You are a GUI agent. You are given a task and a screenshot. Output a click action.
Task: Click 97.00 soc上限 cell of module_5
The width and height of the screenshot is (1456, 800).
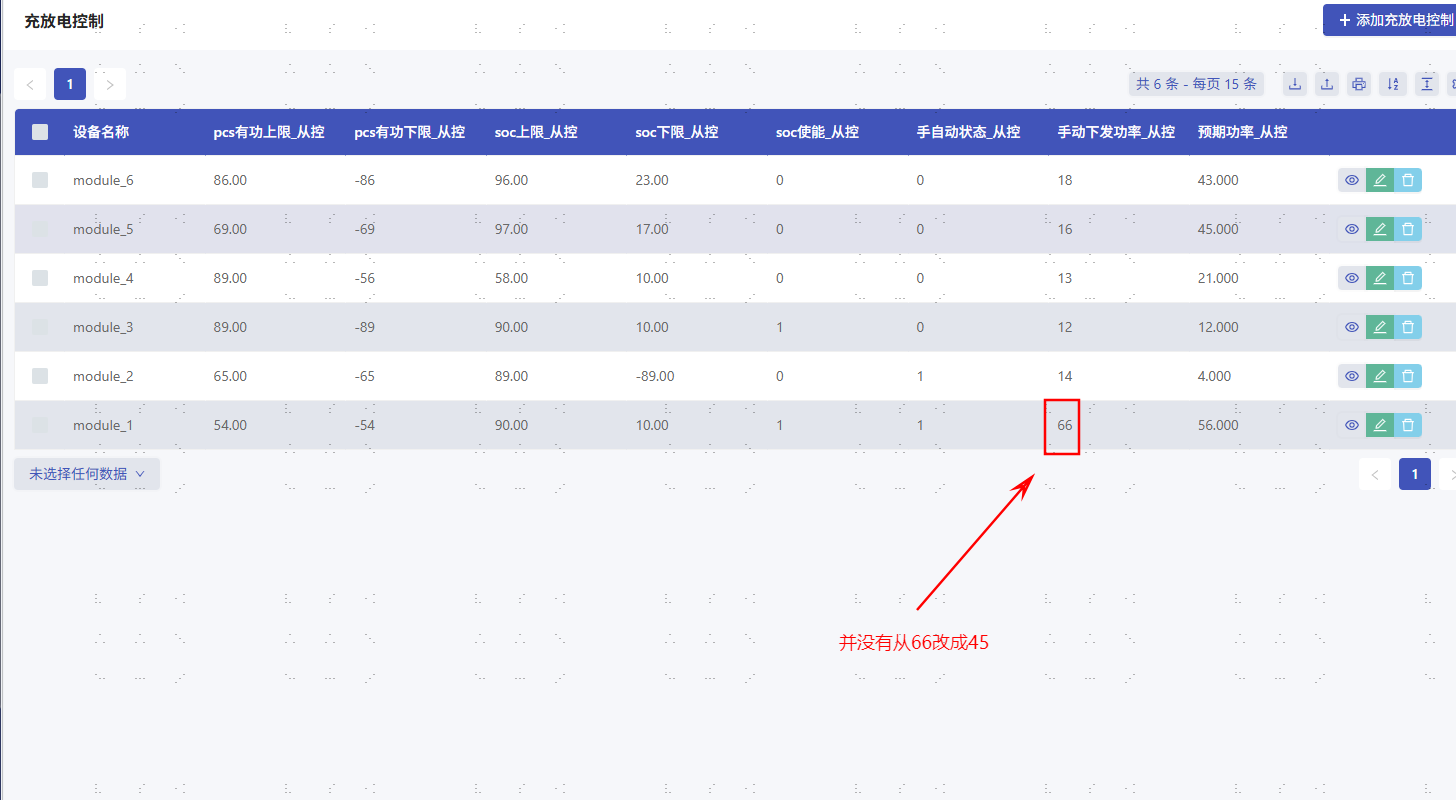511,229
